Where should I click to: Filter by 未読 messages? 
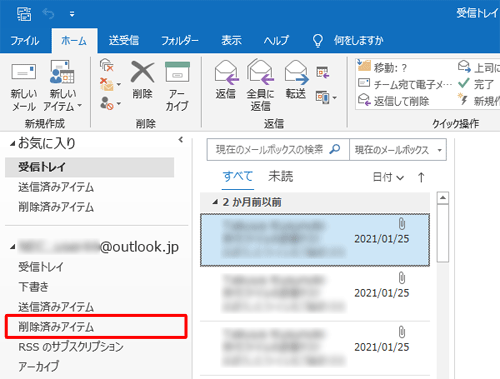(281, 176)
